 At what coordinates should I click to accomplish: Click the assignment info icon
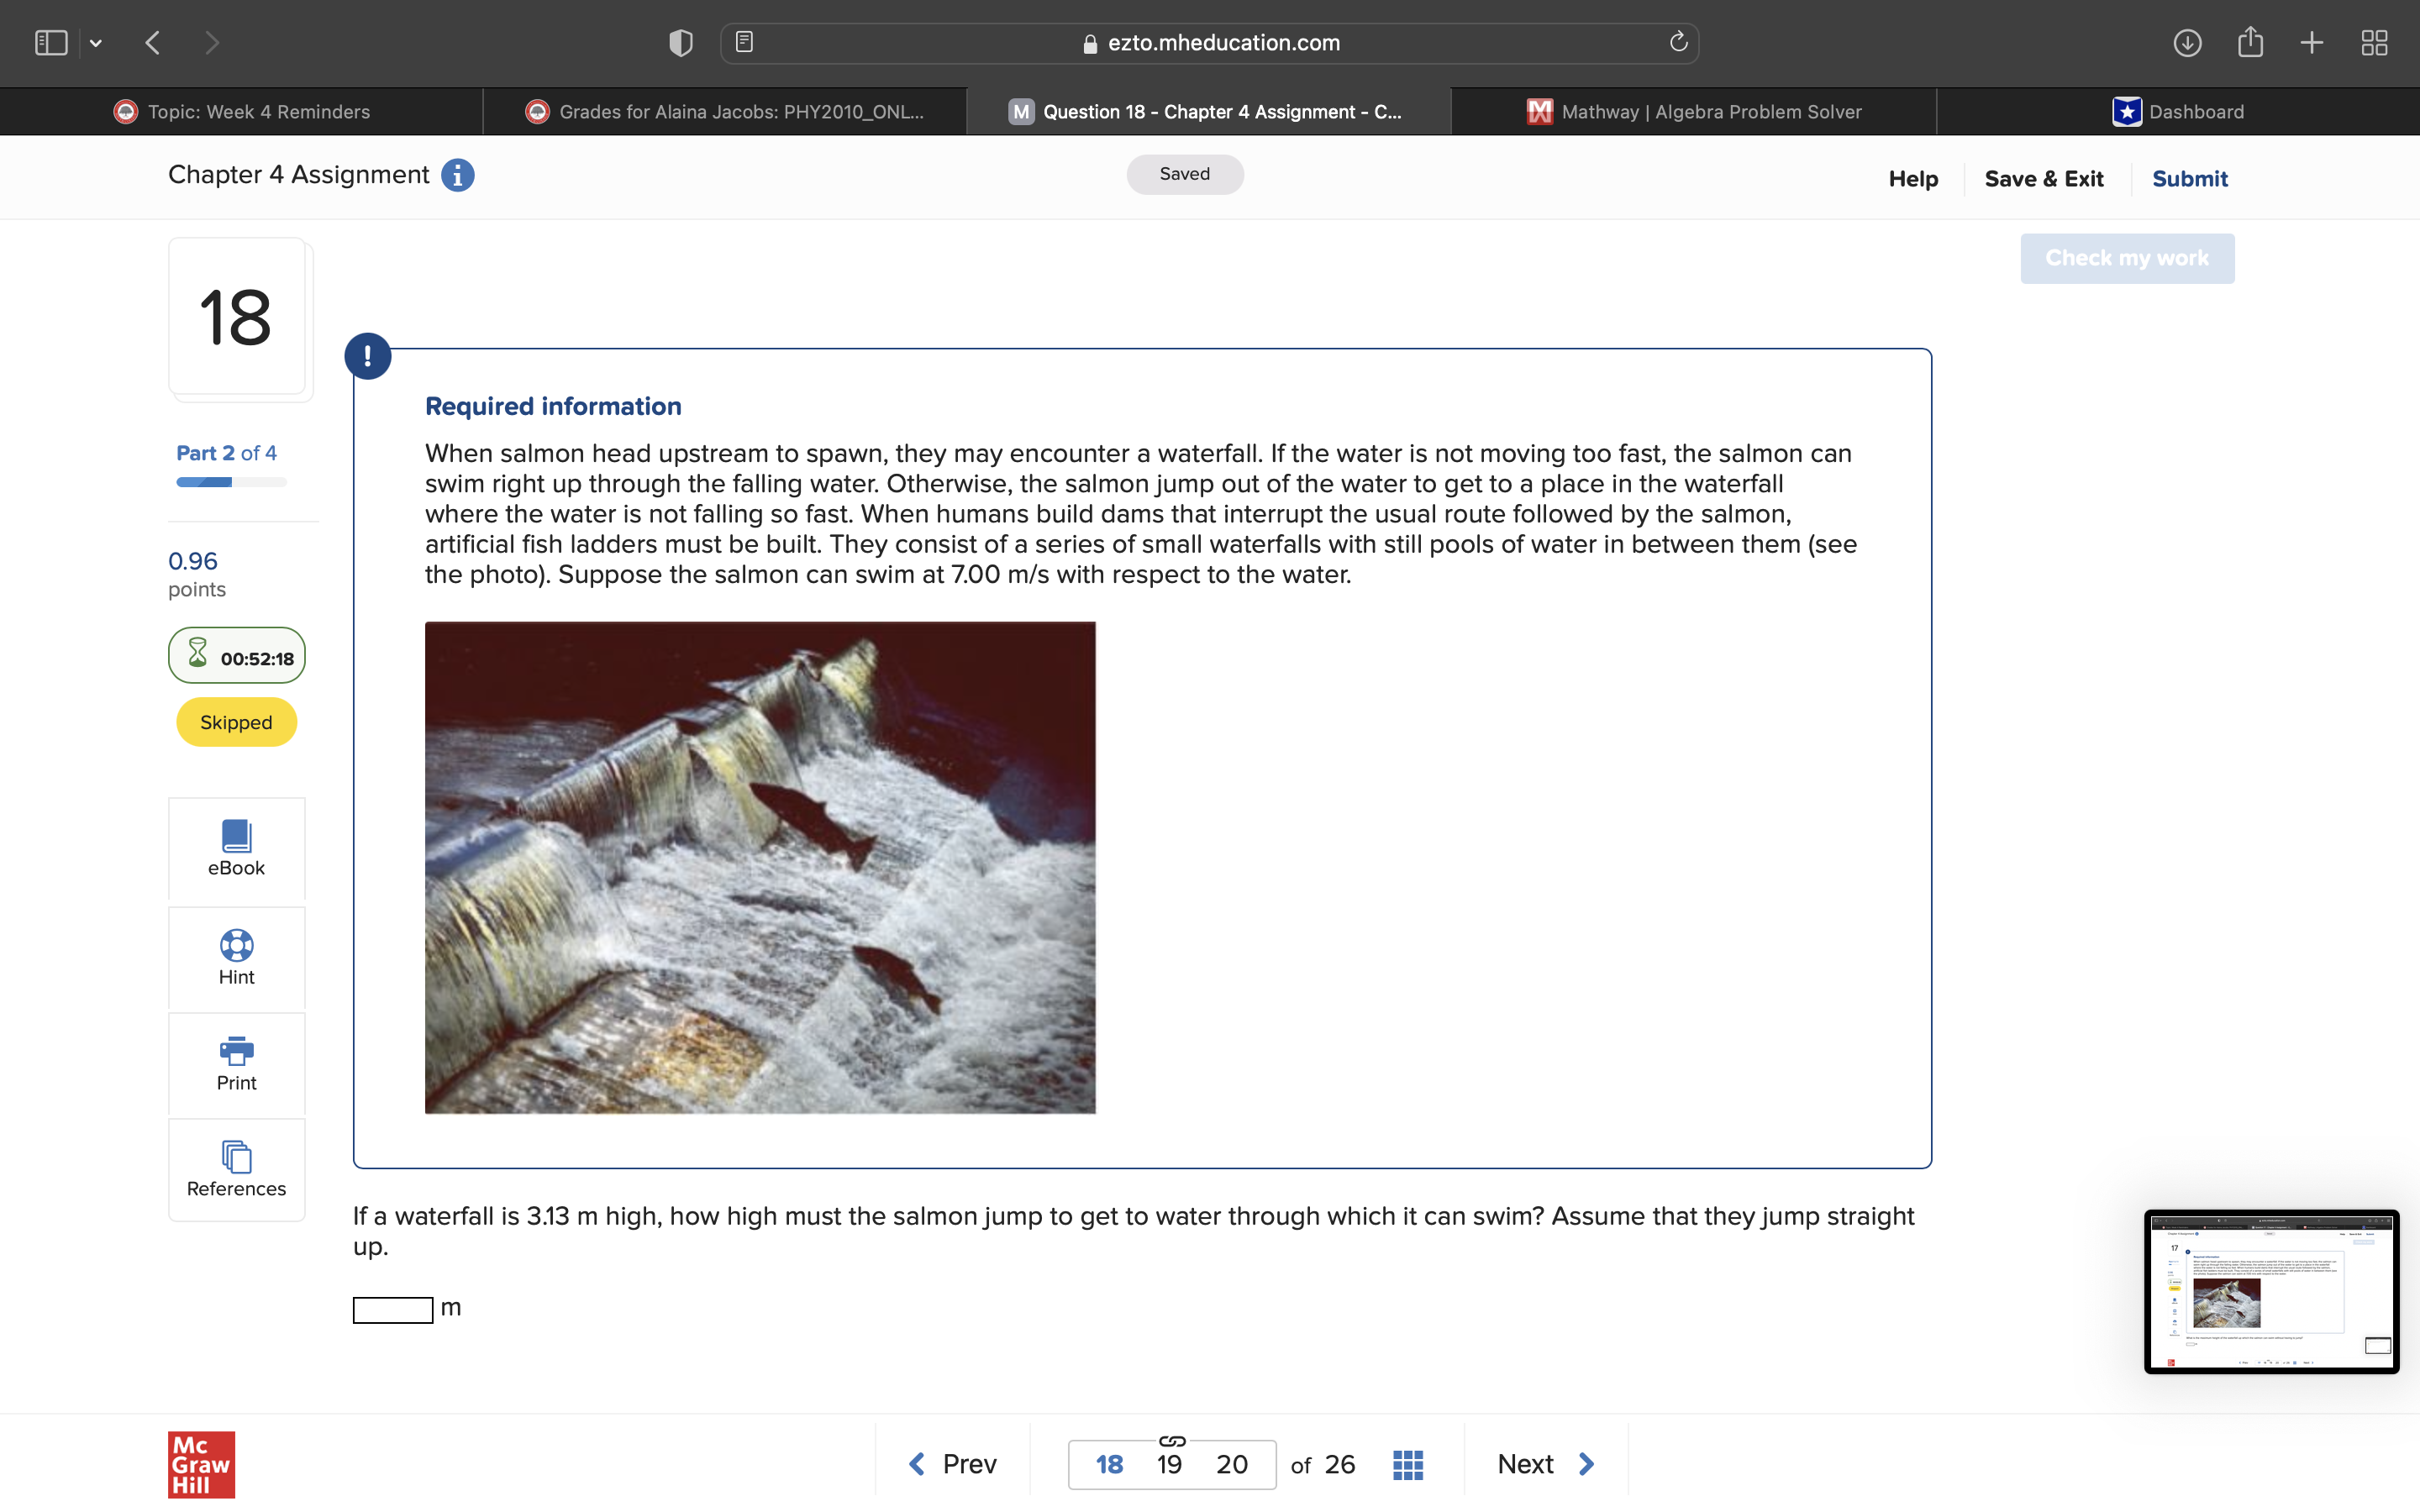tap(458, 175)
